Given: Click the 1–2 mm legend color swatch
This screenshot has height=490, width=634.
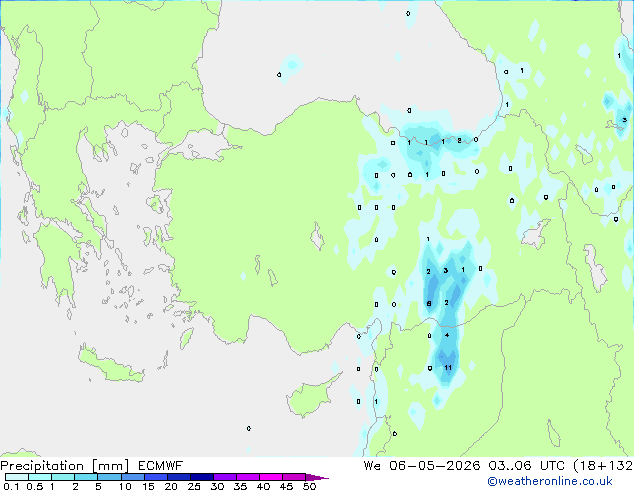Looking at the screenshot, I should tap(63, 477).
